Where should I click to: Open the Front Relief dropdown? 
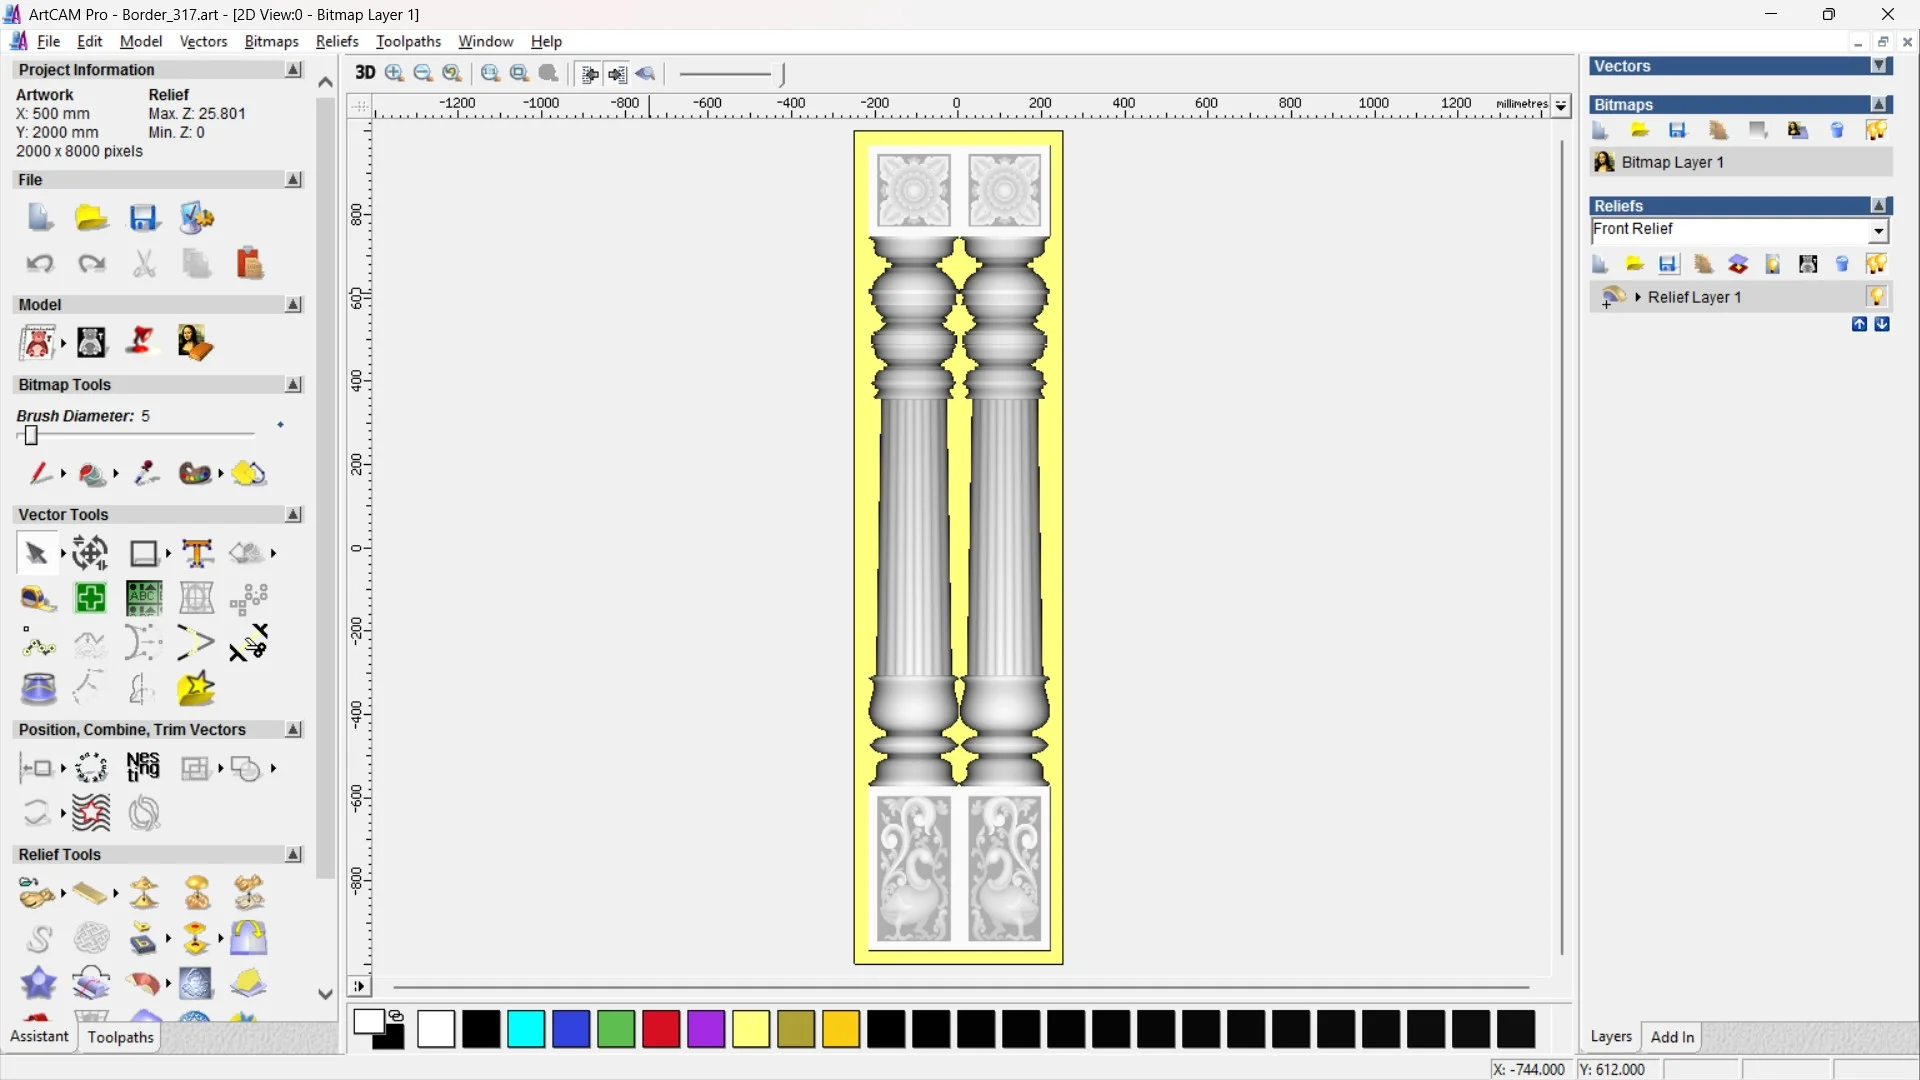coord(1879,231)
